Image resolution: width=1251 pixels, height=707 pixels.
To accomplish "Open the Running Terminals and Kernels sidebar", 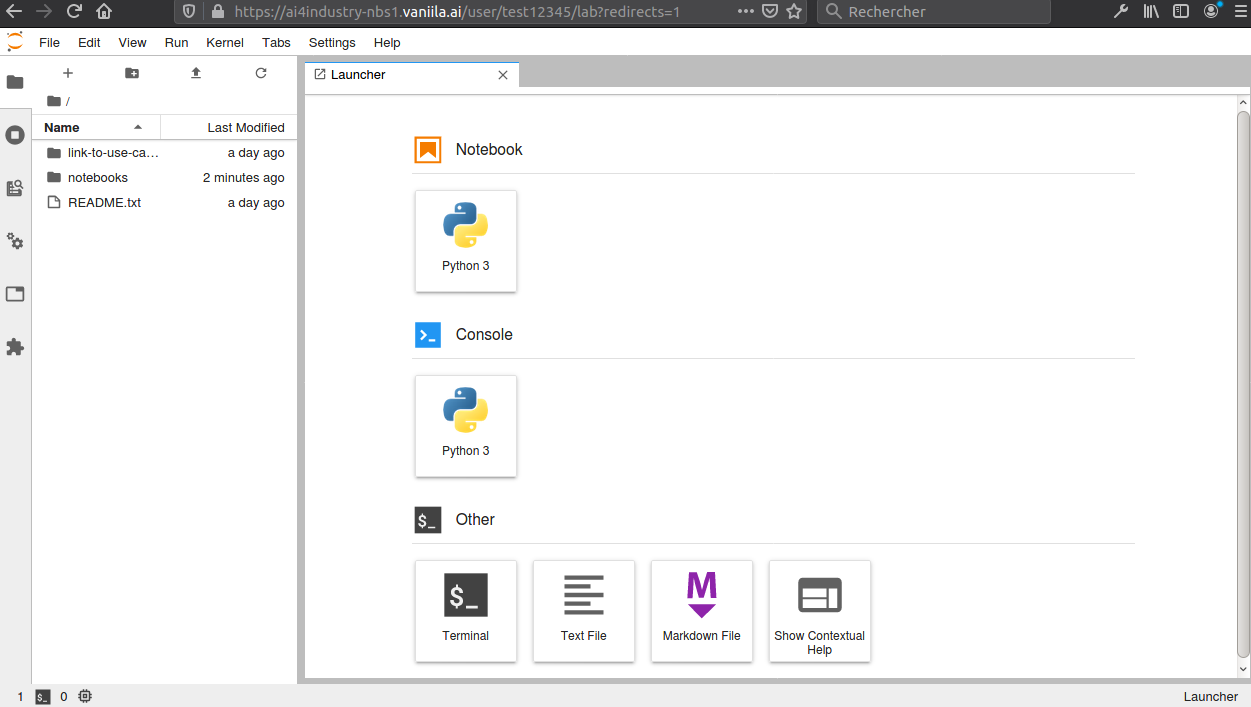I will click(15, 135).
